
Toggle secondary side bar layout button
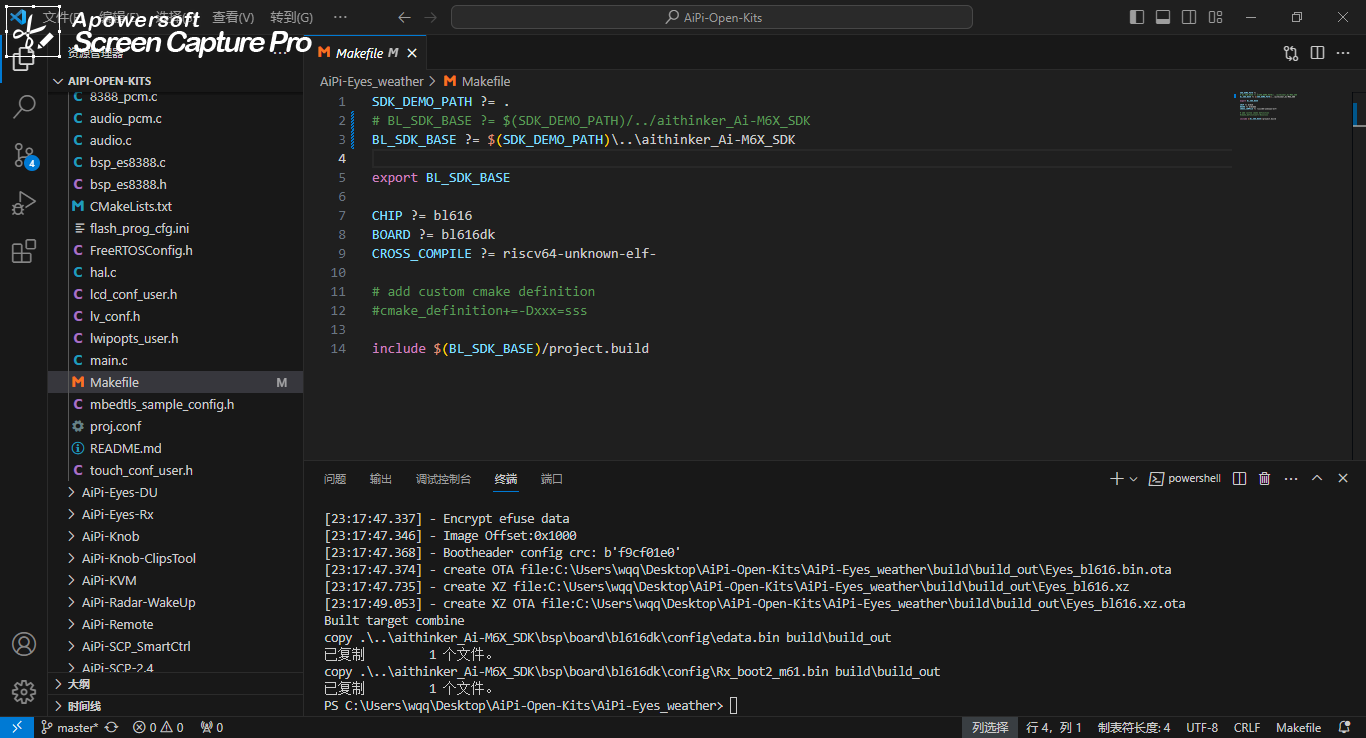point(1188,17)
